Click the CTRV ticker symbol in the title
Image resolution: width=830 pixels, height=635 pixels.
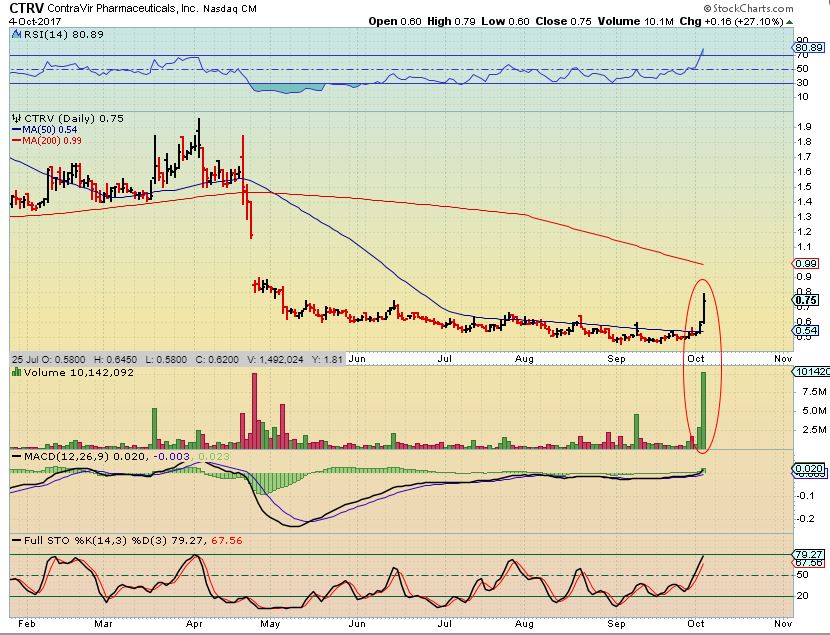click(27, 8)
